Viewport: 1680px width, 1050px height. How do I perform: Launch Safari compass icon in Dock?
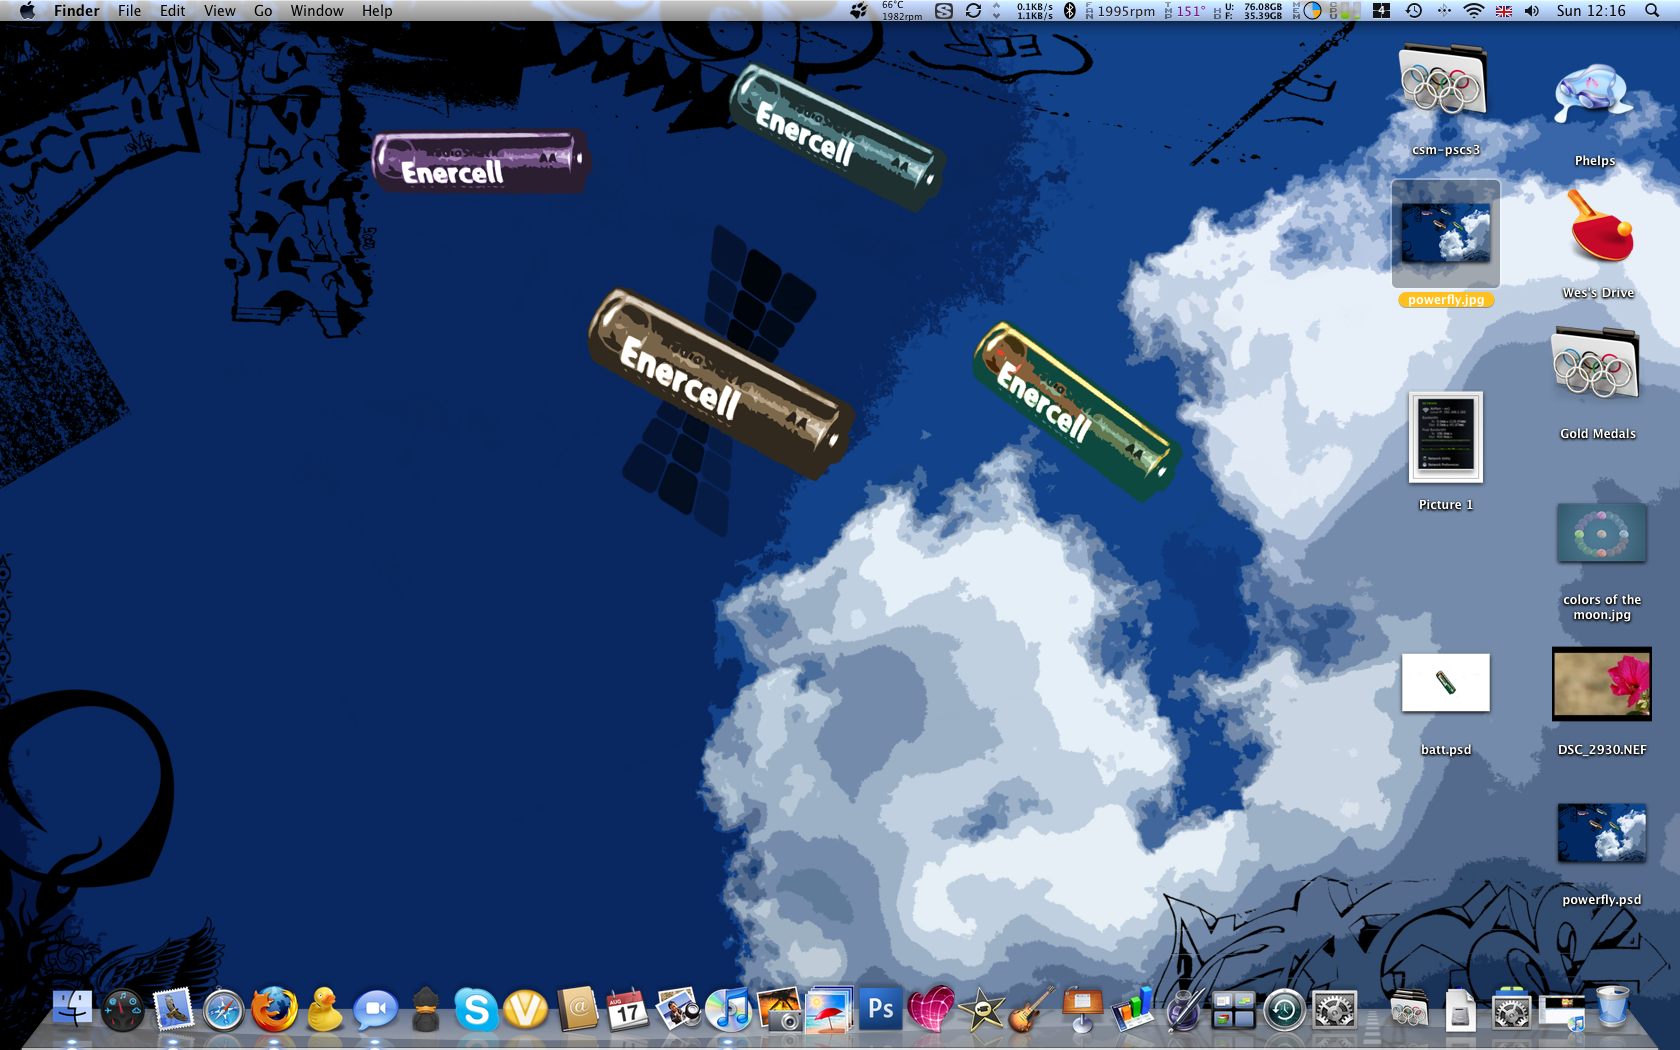pos(223,1010)
